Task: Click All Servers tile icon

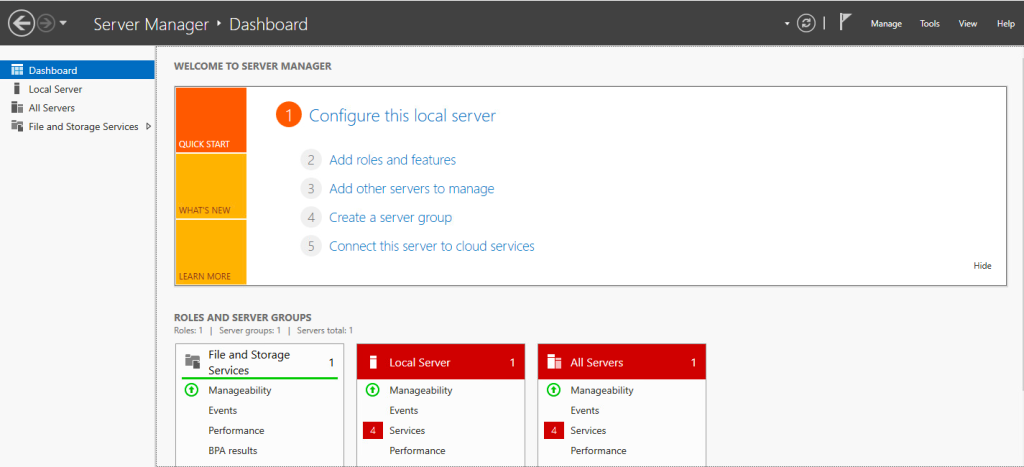Action: coord(554,362)
